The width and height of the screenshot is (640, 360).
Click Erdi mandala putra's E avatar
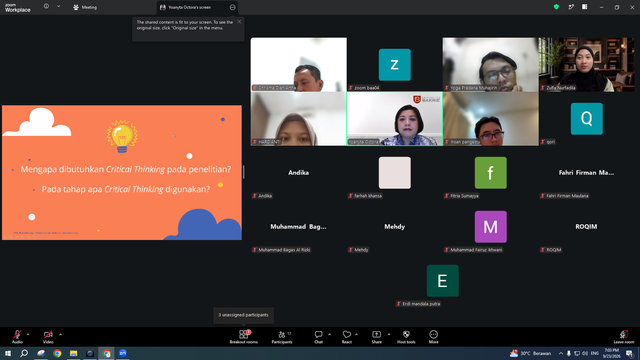(442, 281)
